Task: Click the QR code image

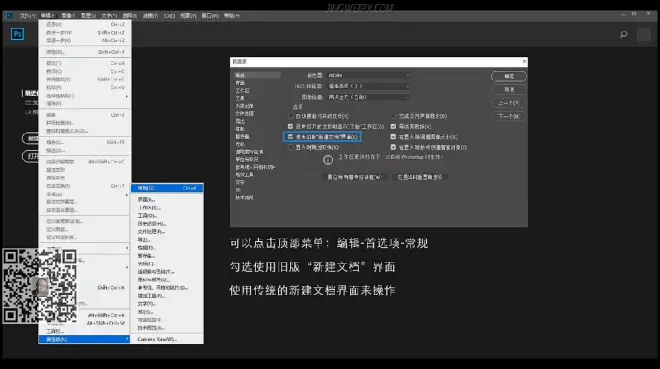Action: tap(40, 286)
